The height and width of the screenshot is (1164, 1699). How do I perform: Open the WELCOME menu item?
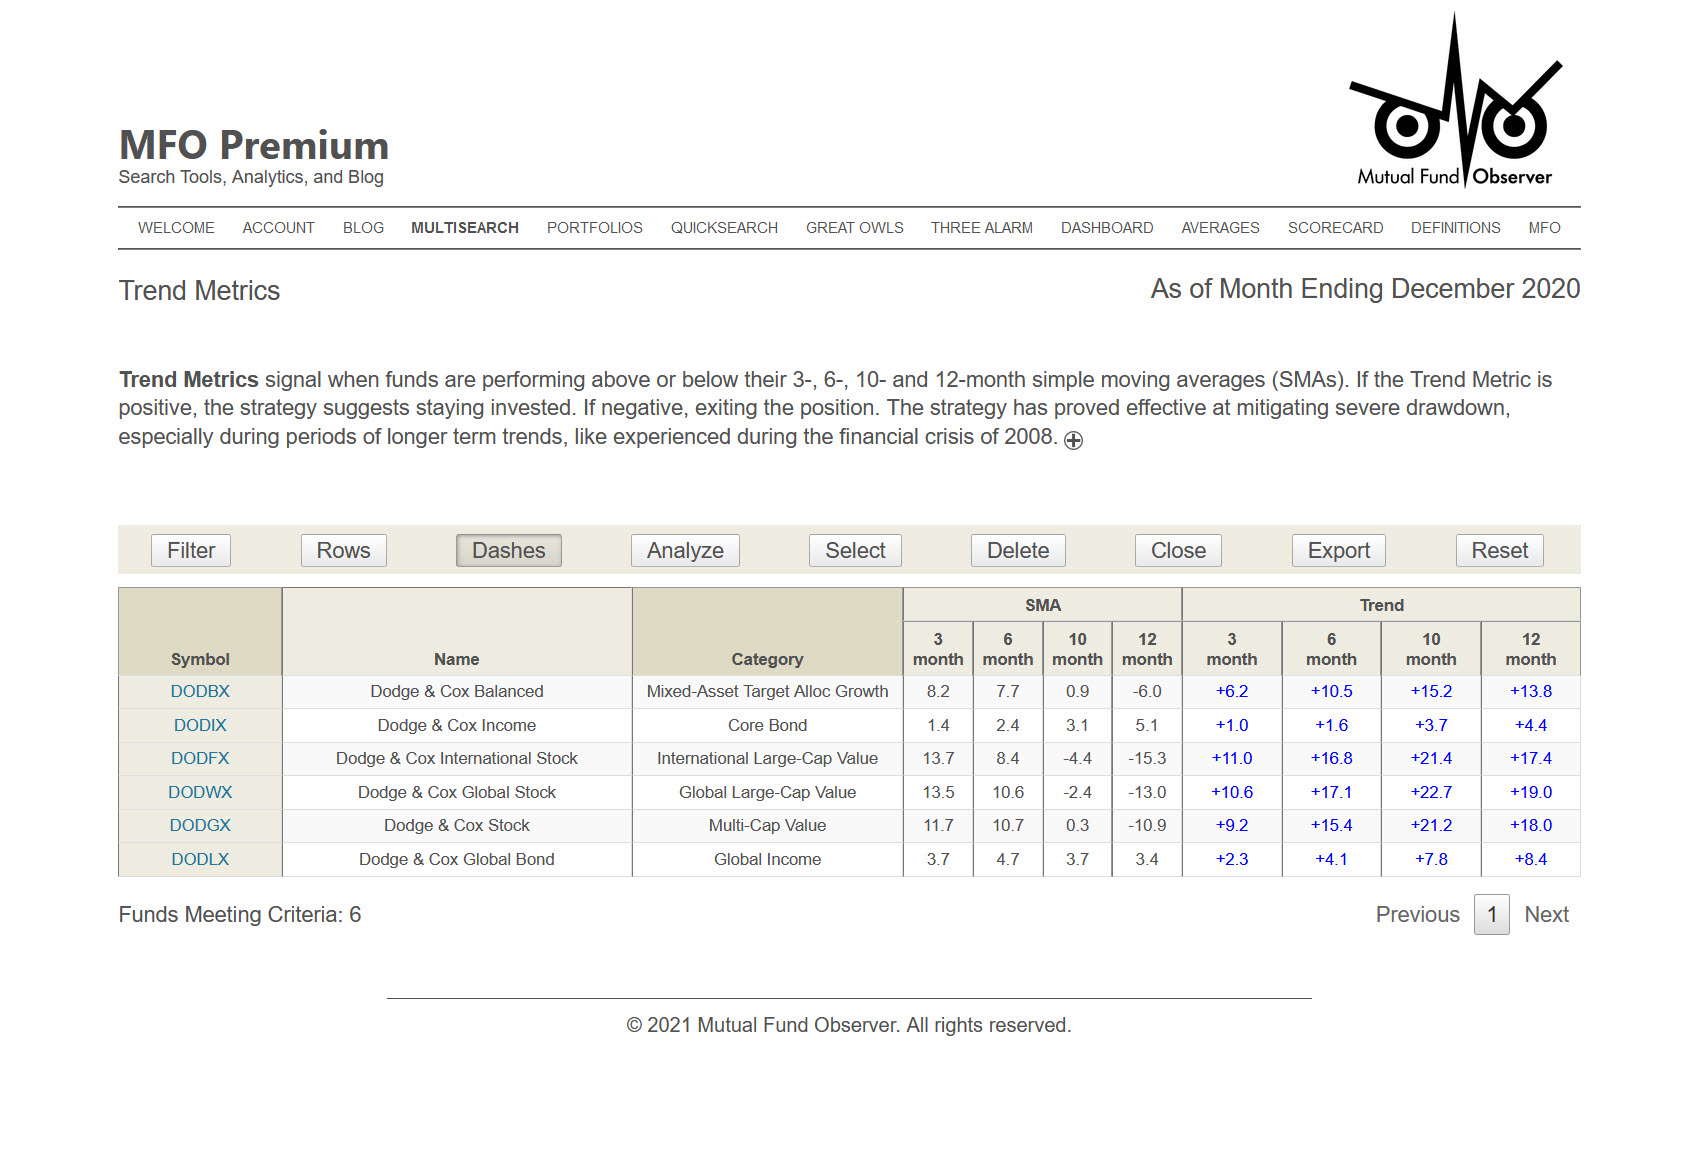click(176, 228)
